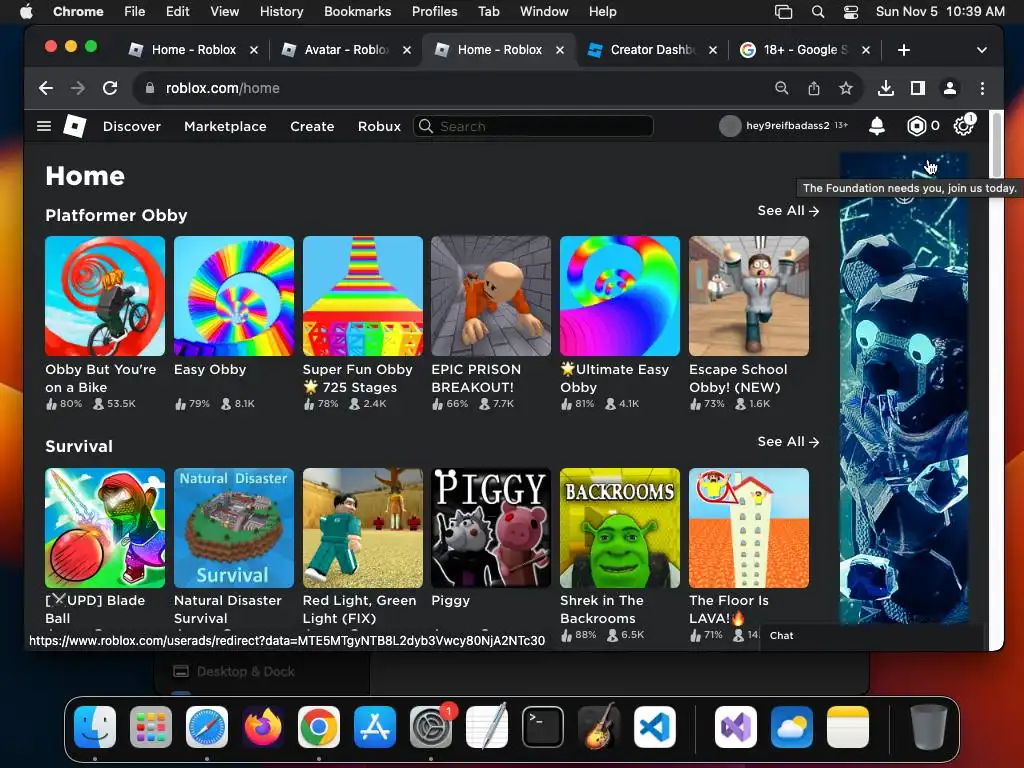Open a new browser tab
This screenshot has height=768, width=1024.
coord(903,50)
